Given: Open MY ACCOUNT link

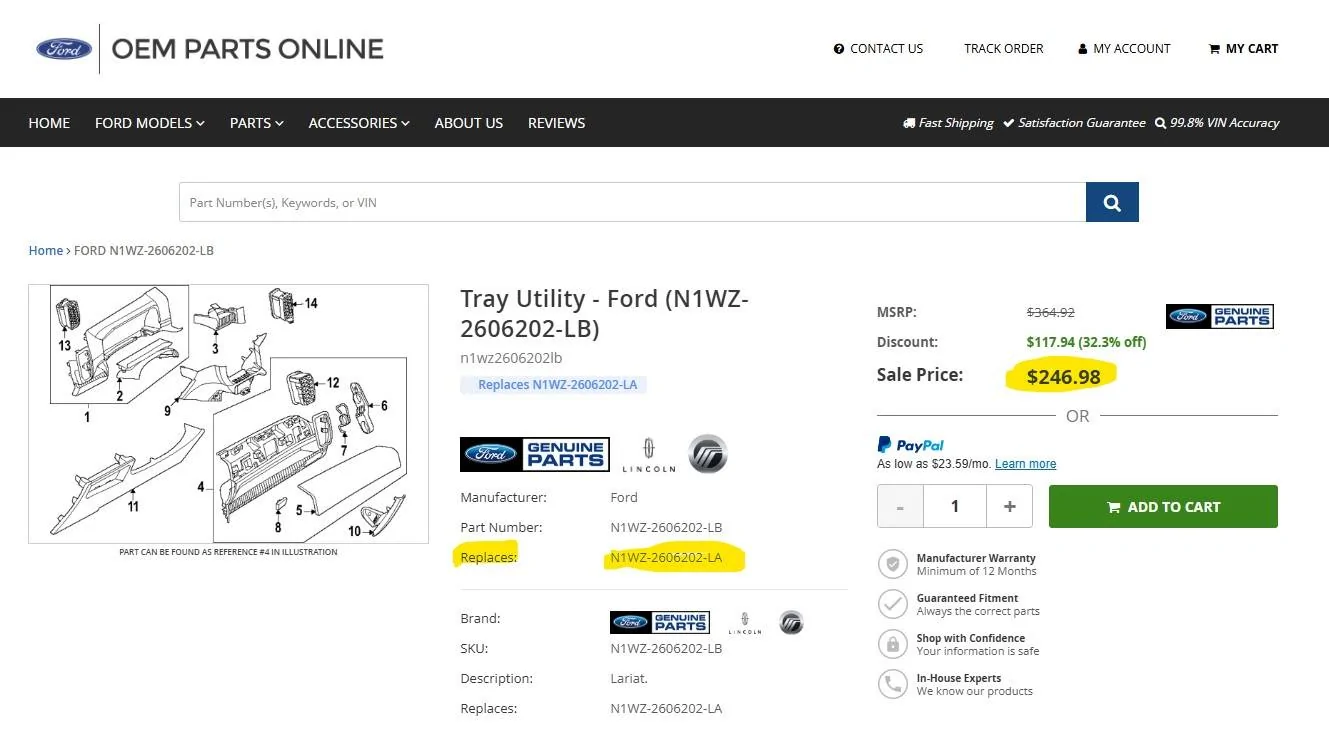Looking at the screenshot, I should pyautogui.click(x=1124, y=49).
